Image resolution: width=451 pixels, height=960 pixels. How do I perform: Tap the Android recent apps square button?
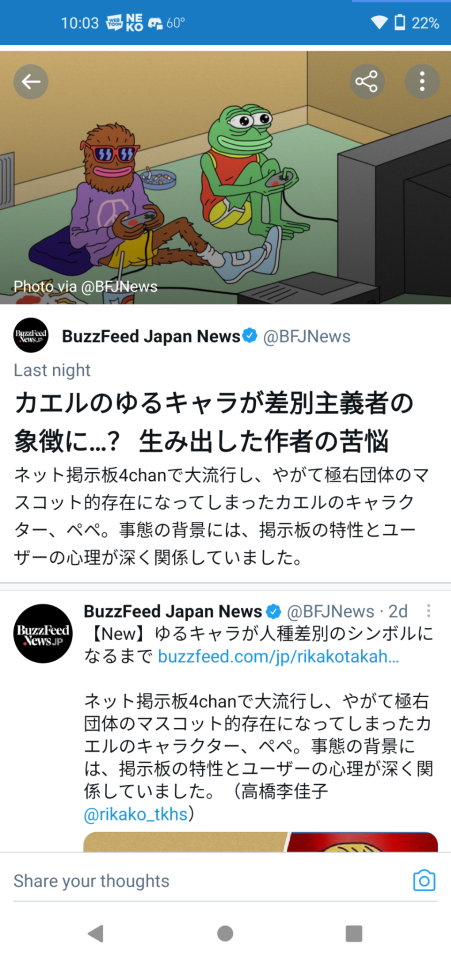coord(354,933)
